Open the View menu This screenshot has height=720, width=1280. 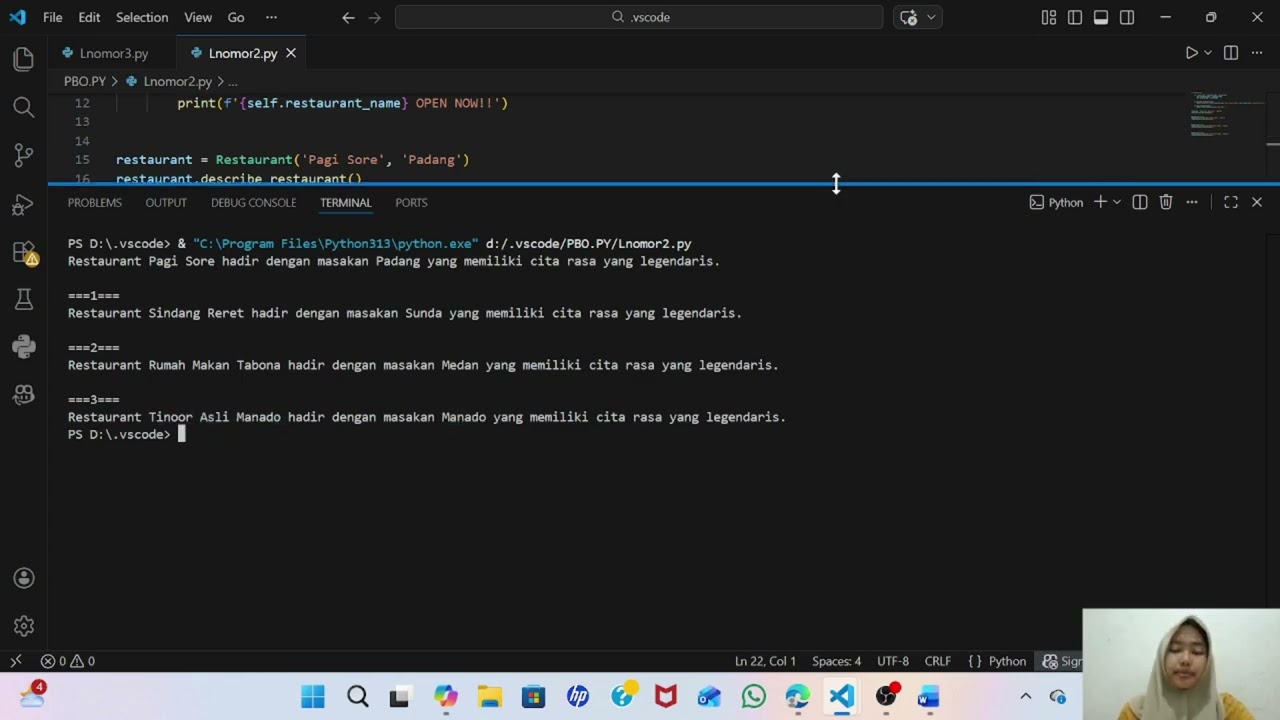click(198, 17)
